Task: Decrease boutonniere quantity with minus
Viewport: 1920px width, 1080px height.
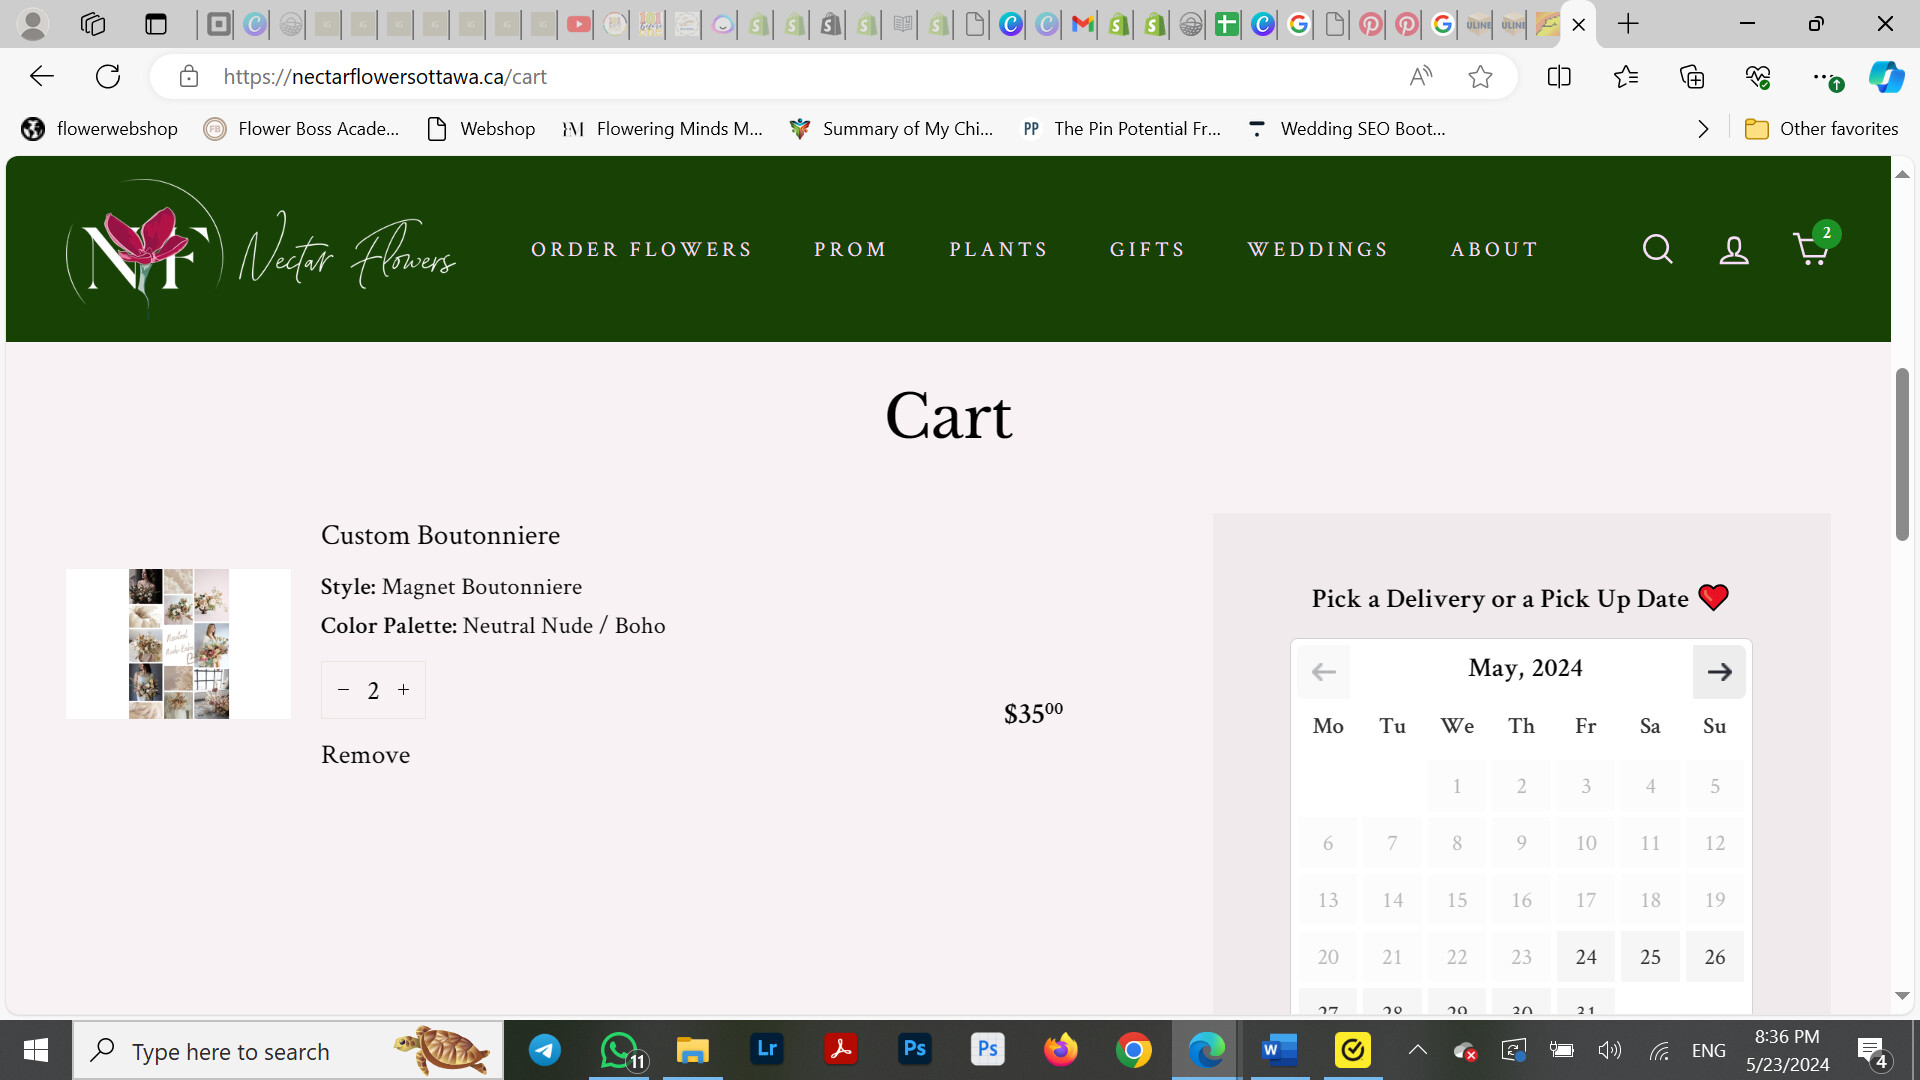Action: pos(343,690)
